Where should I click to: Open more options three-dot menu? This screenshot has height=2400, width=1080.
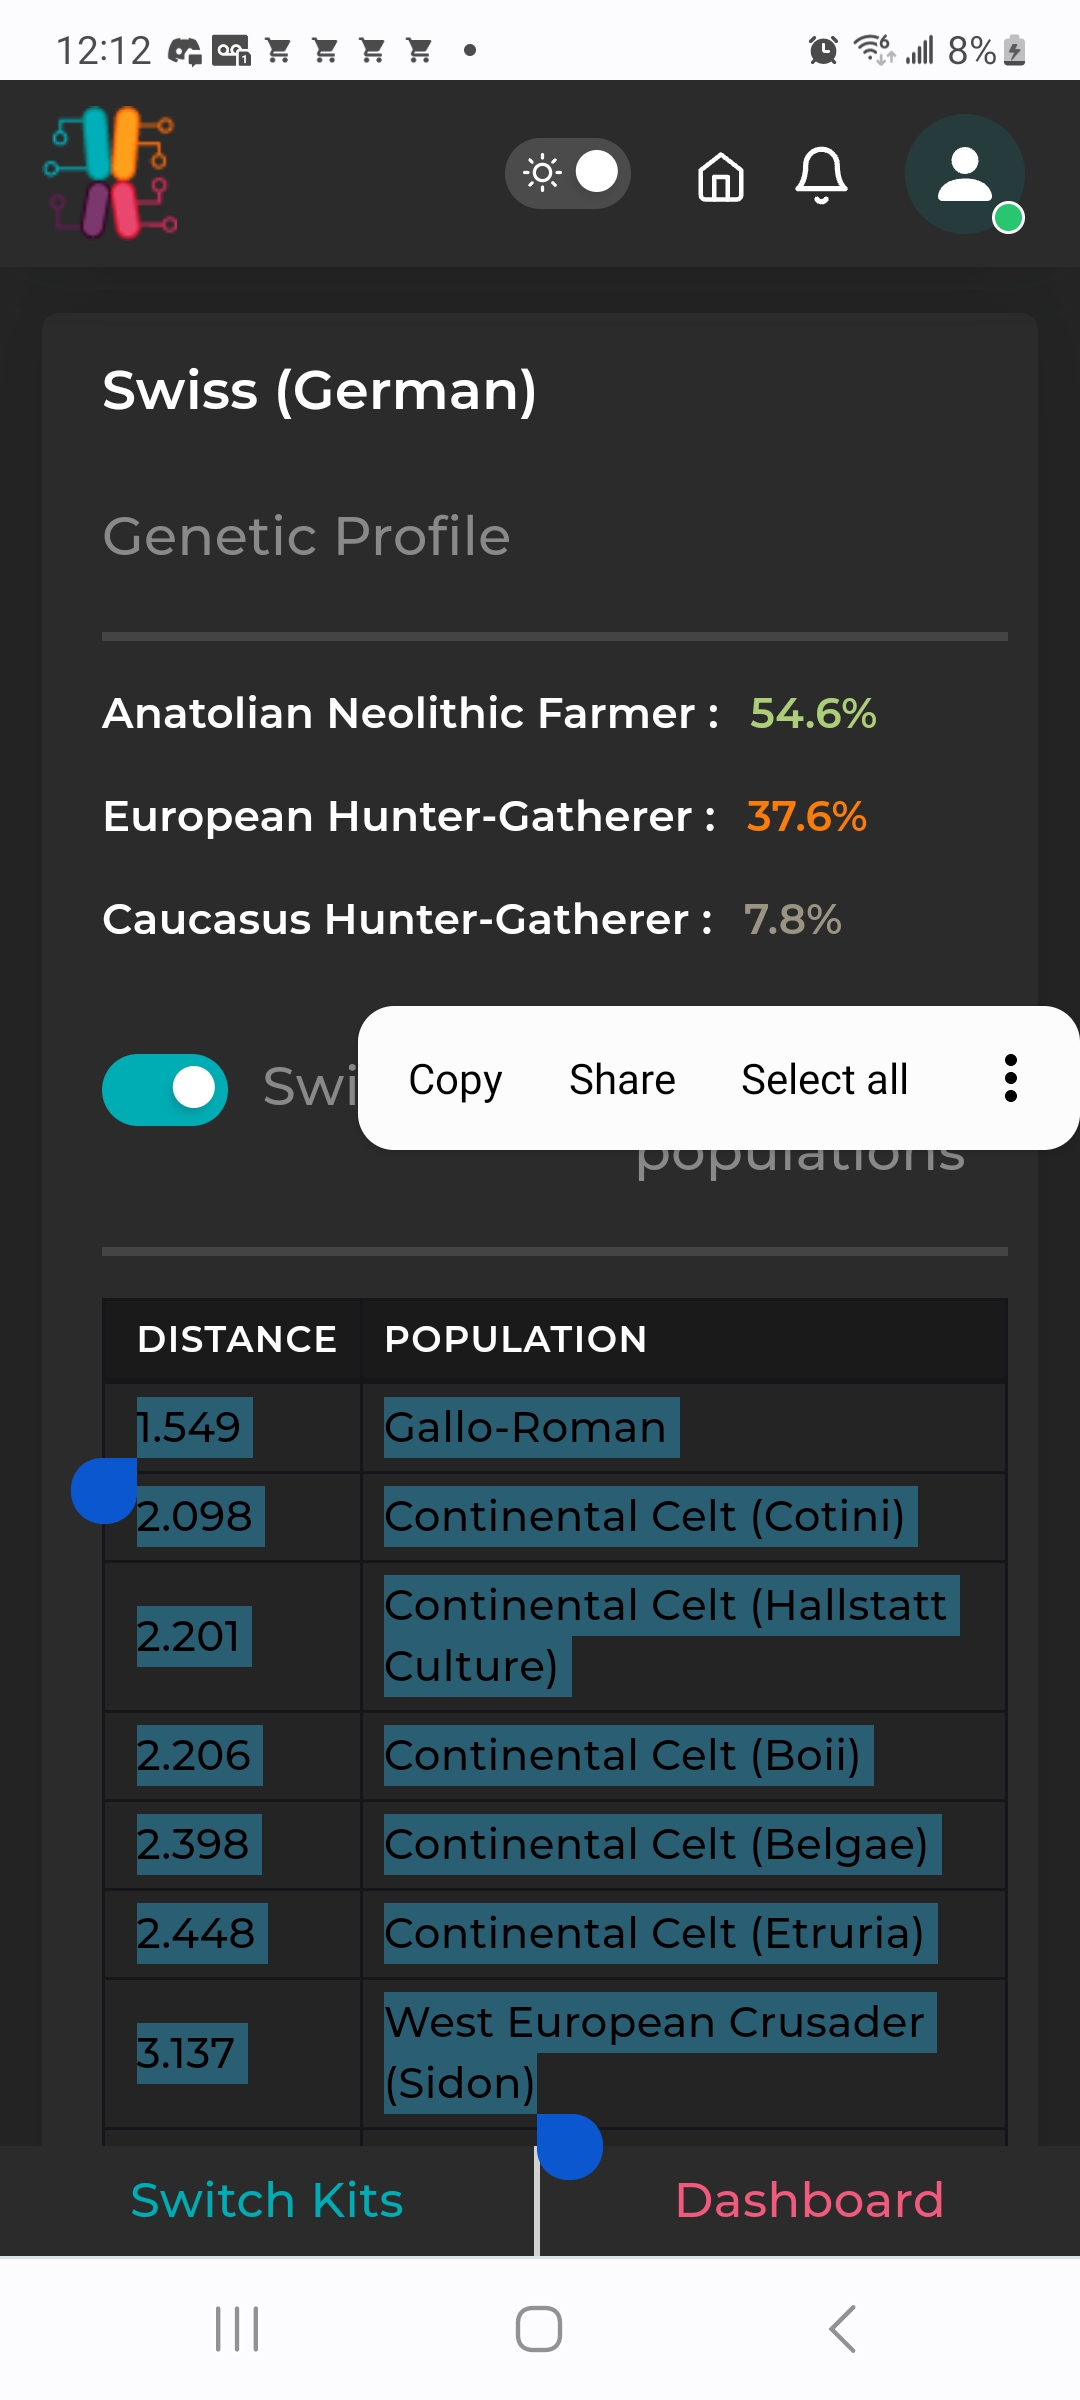[x=1011, y=1078]
